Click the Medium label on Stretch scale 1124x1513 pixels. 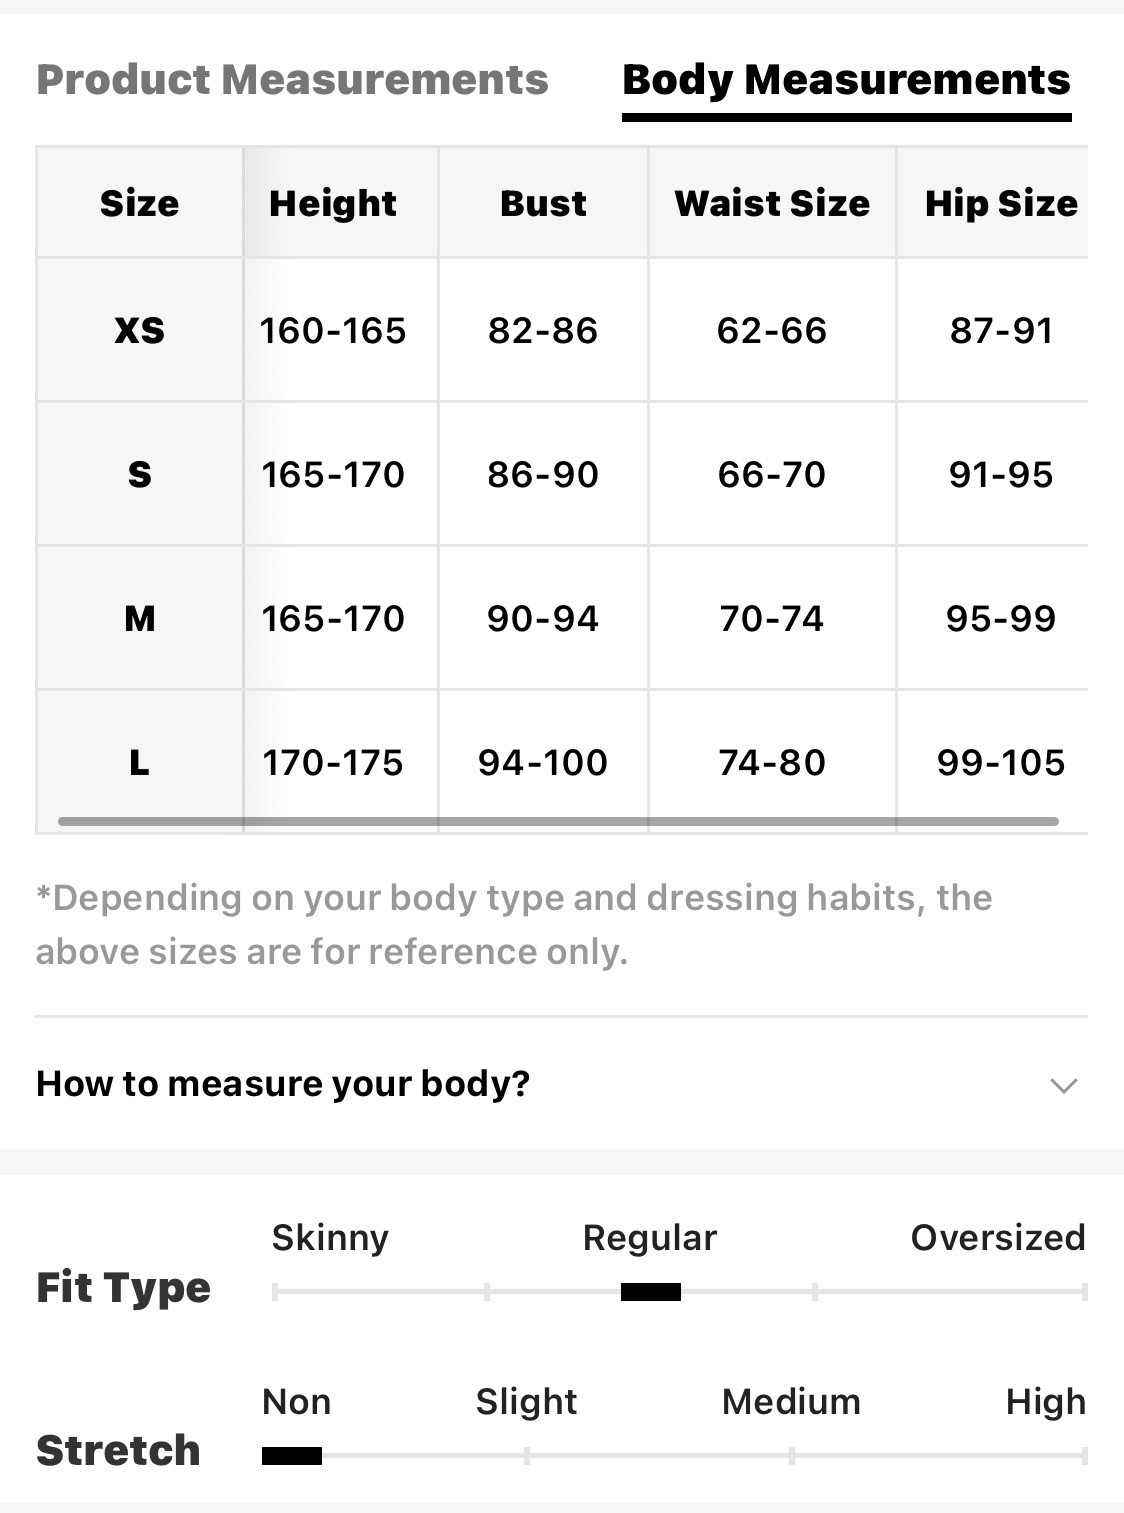coord(791,1402)
